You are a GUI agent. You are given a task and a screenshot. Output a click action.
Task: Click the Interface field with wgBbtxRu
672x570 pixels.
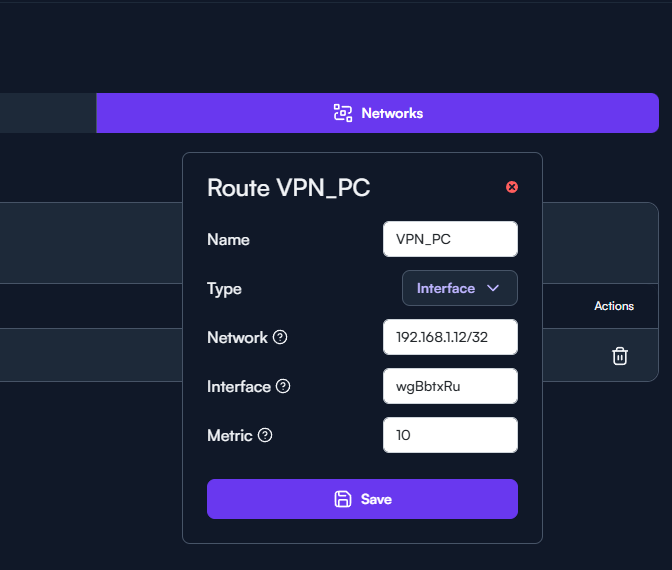[x=450, y=386]
